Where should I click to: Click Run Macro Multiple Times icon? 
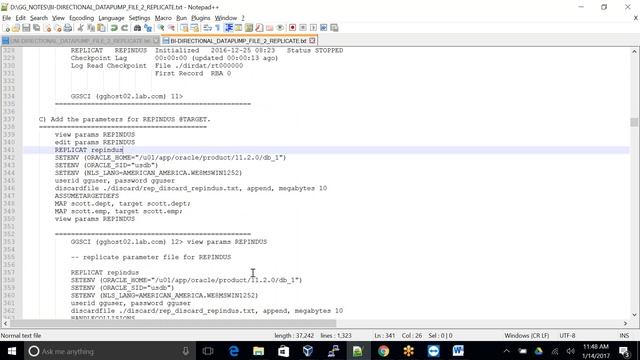pyautogui.click(x=324, y=28)
